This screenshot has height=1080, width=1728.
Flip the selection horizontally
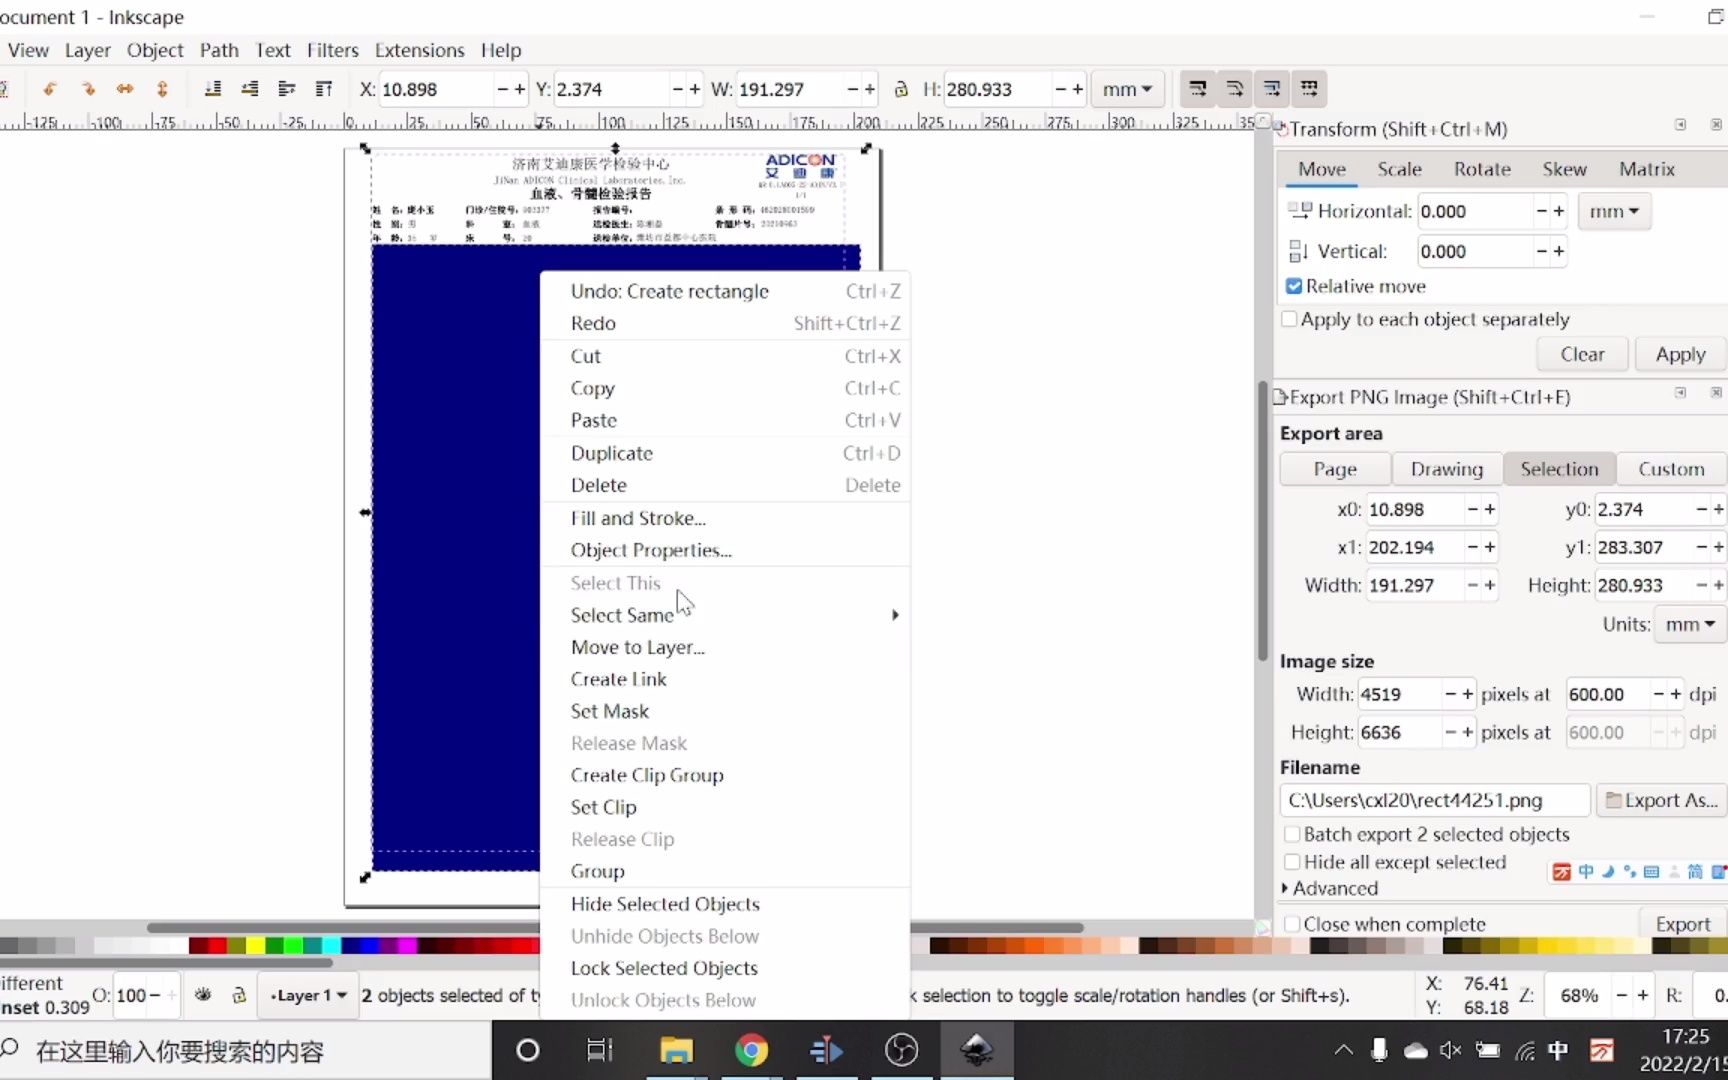[125, 88]
